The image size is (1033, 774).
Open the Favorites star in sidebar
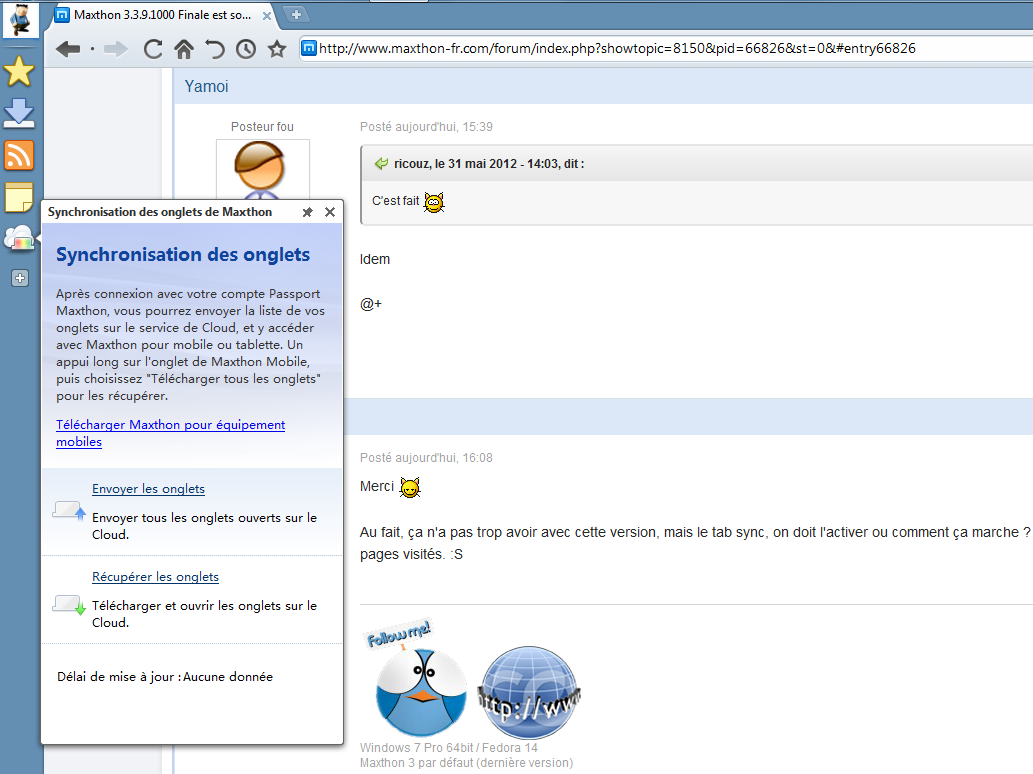[x=19, y=71]
